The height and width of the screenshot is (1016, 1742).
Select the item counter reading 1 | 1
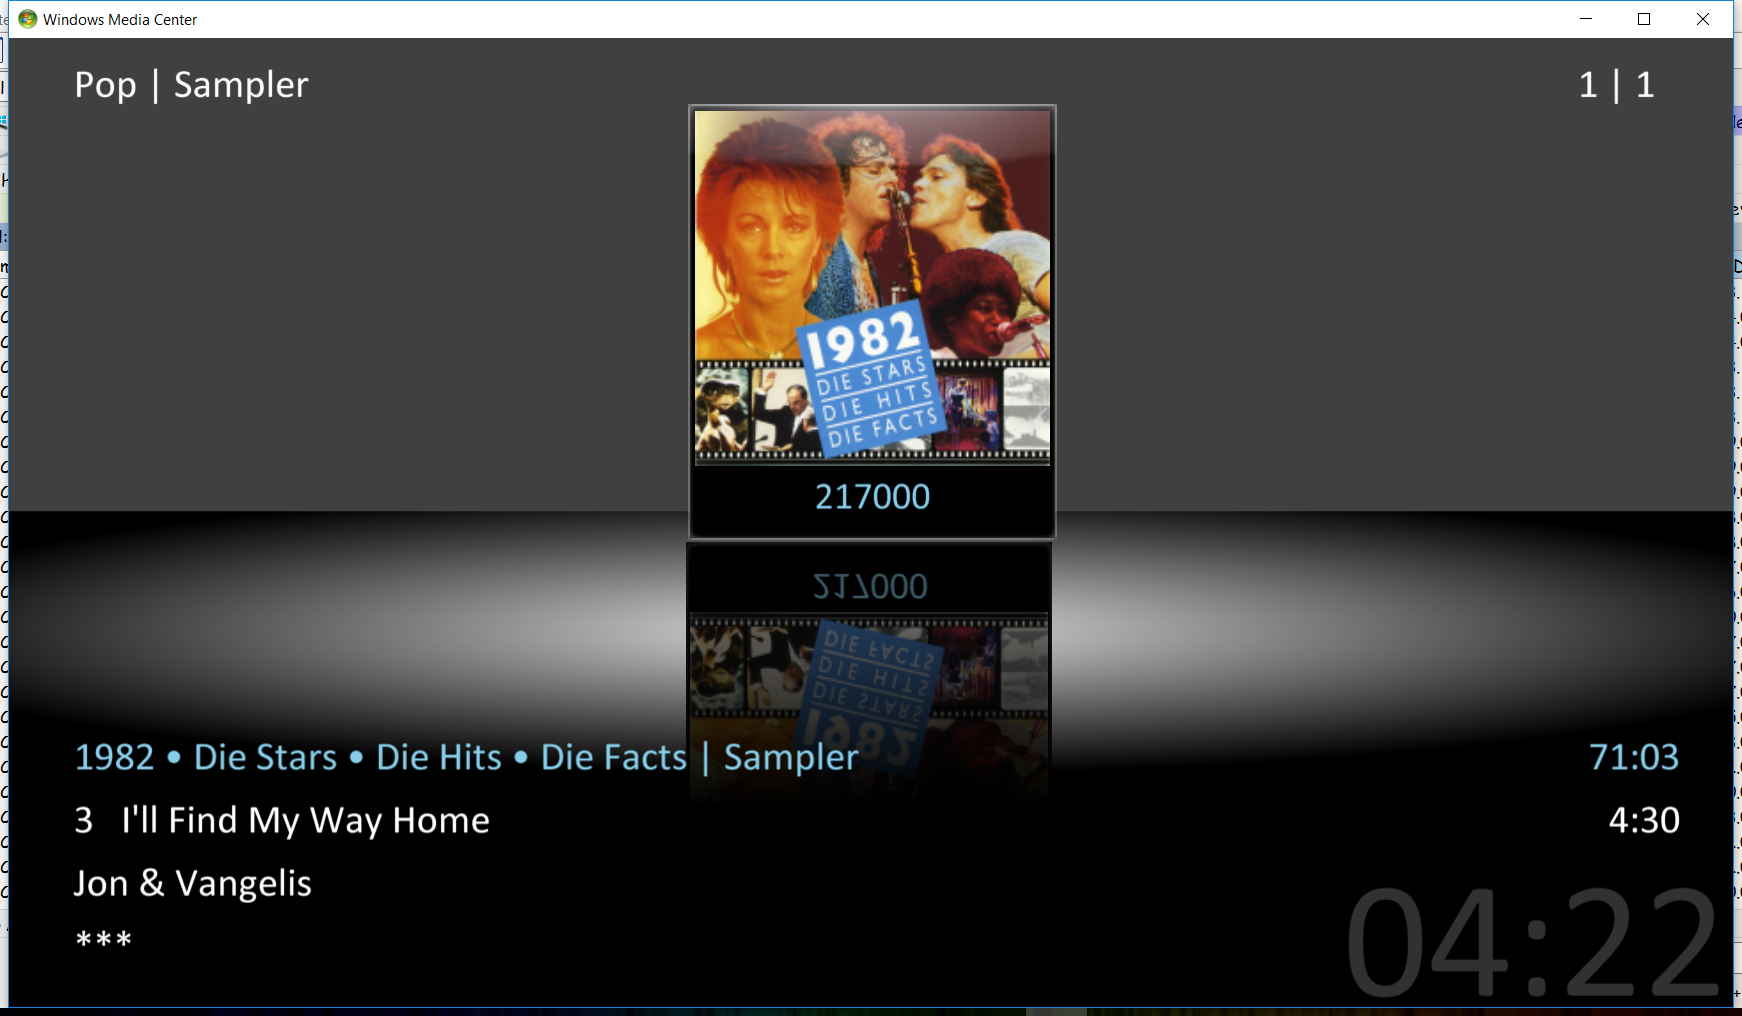point(1616,85)
